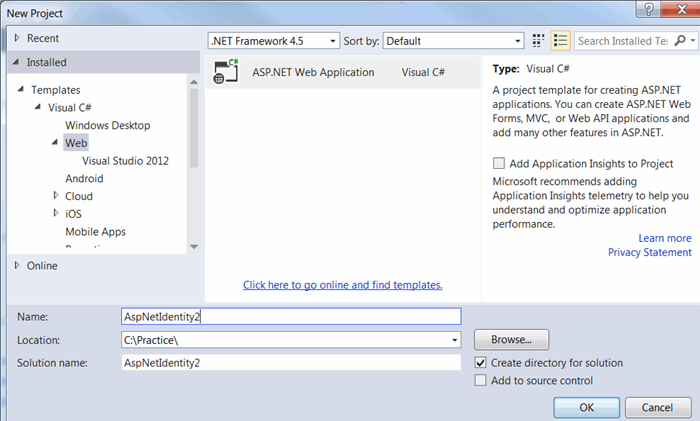Image resolution: width=700 pixels, height=421 pixels.
Task: Expand the Cloud tree node
Action: (x=56, y=195)
